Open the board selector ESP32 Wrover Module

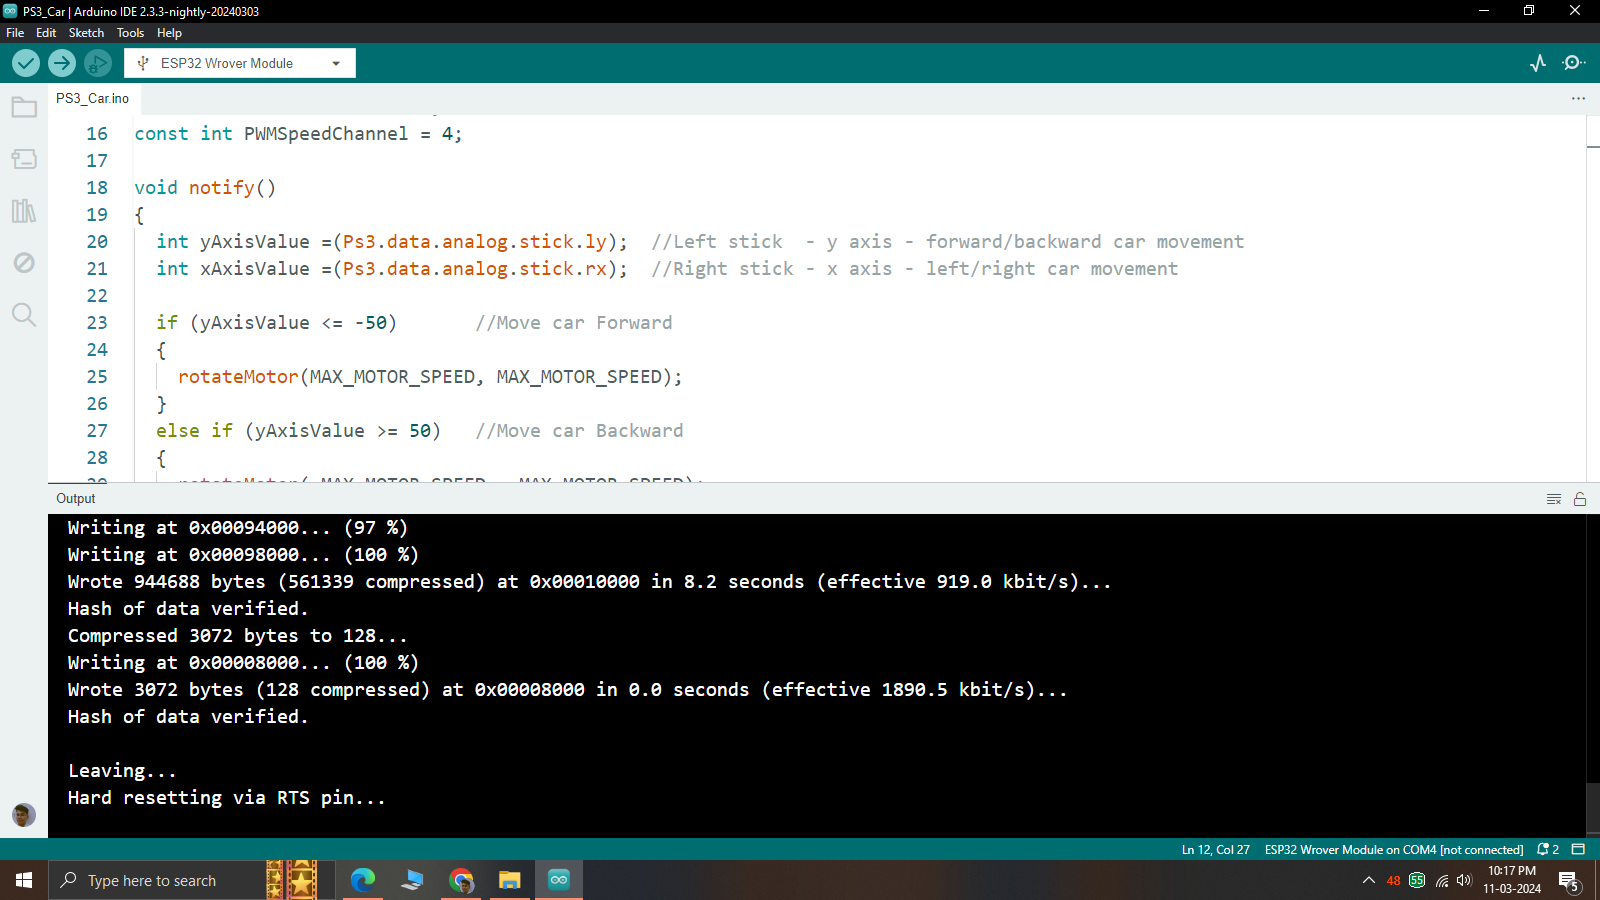[x=240, y=63]
